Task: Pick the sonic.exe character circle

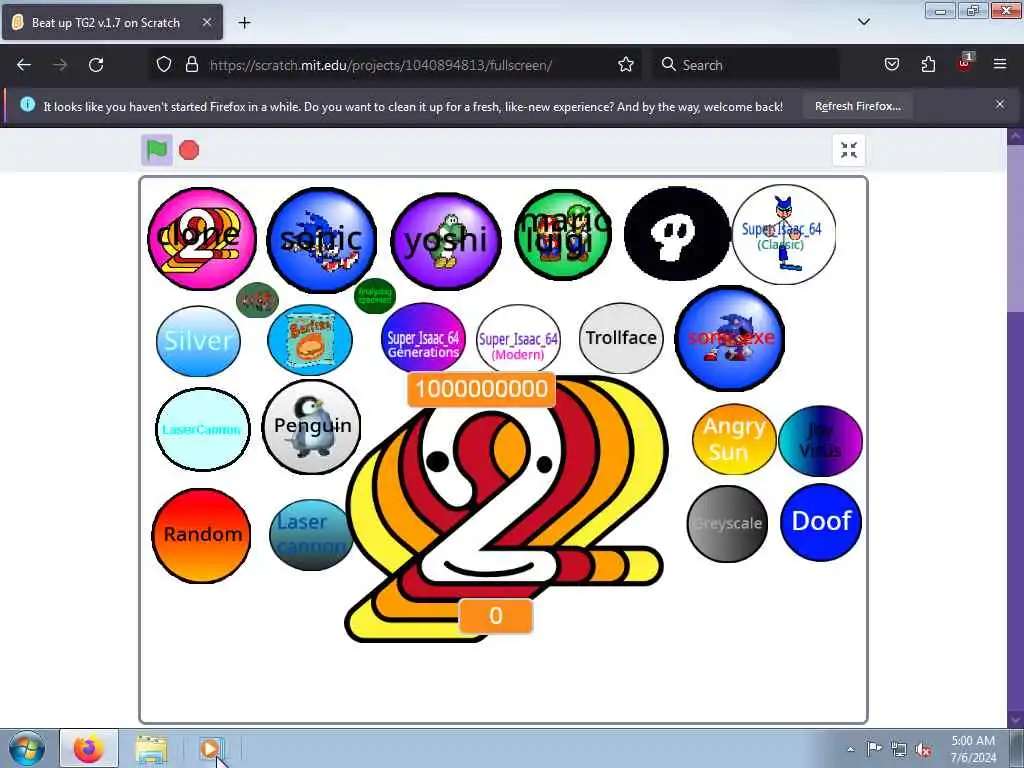Action: point(729,338)
